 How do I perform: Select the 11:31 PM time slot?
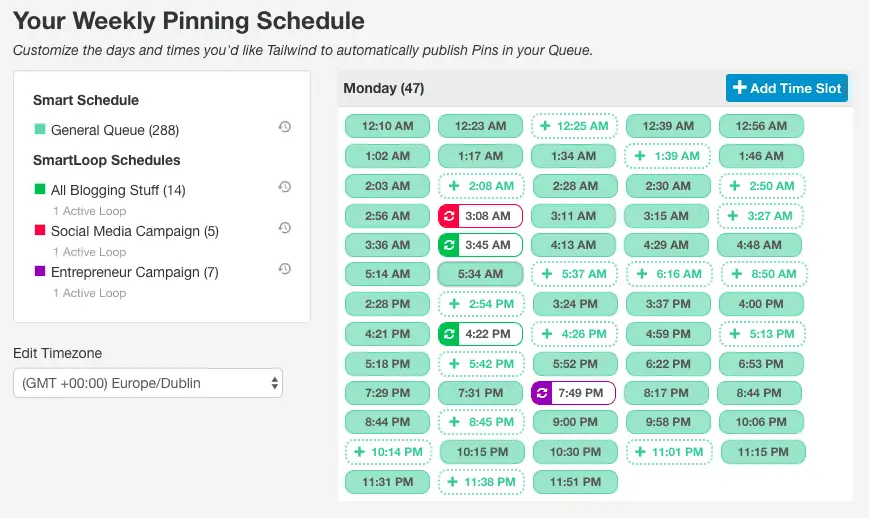tap(387, 482)
